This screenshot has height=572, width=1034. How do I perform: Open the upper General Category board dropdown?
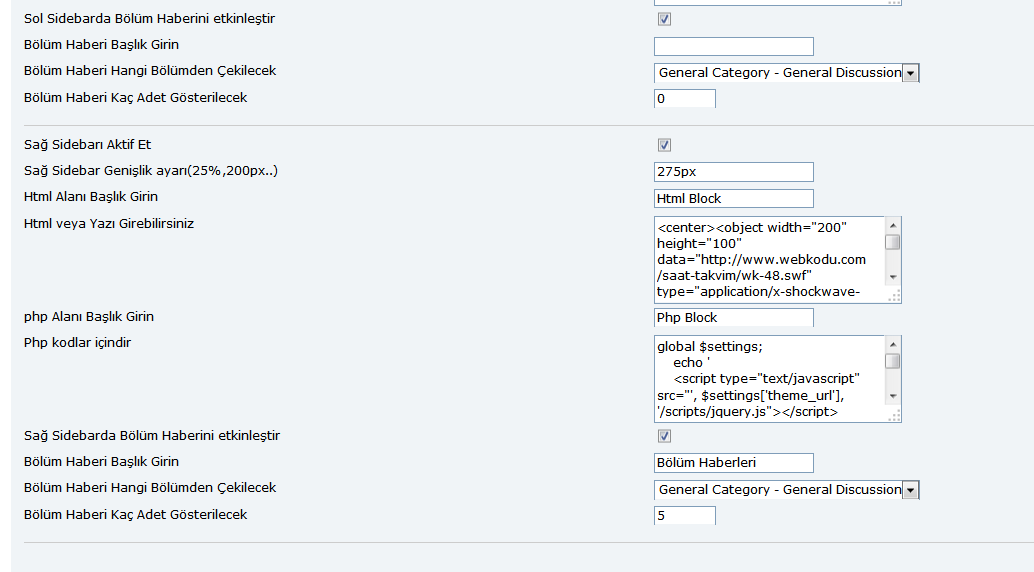tap(786, 73)
